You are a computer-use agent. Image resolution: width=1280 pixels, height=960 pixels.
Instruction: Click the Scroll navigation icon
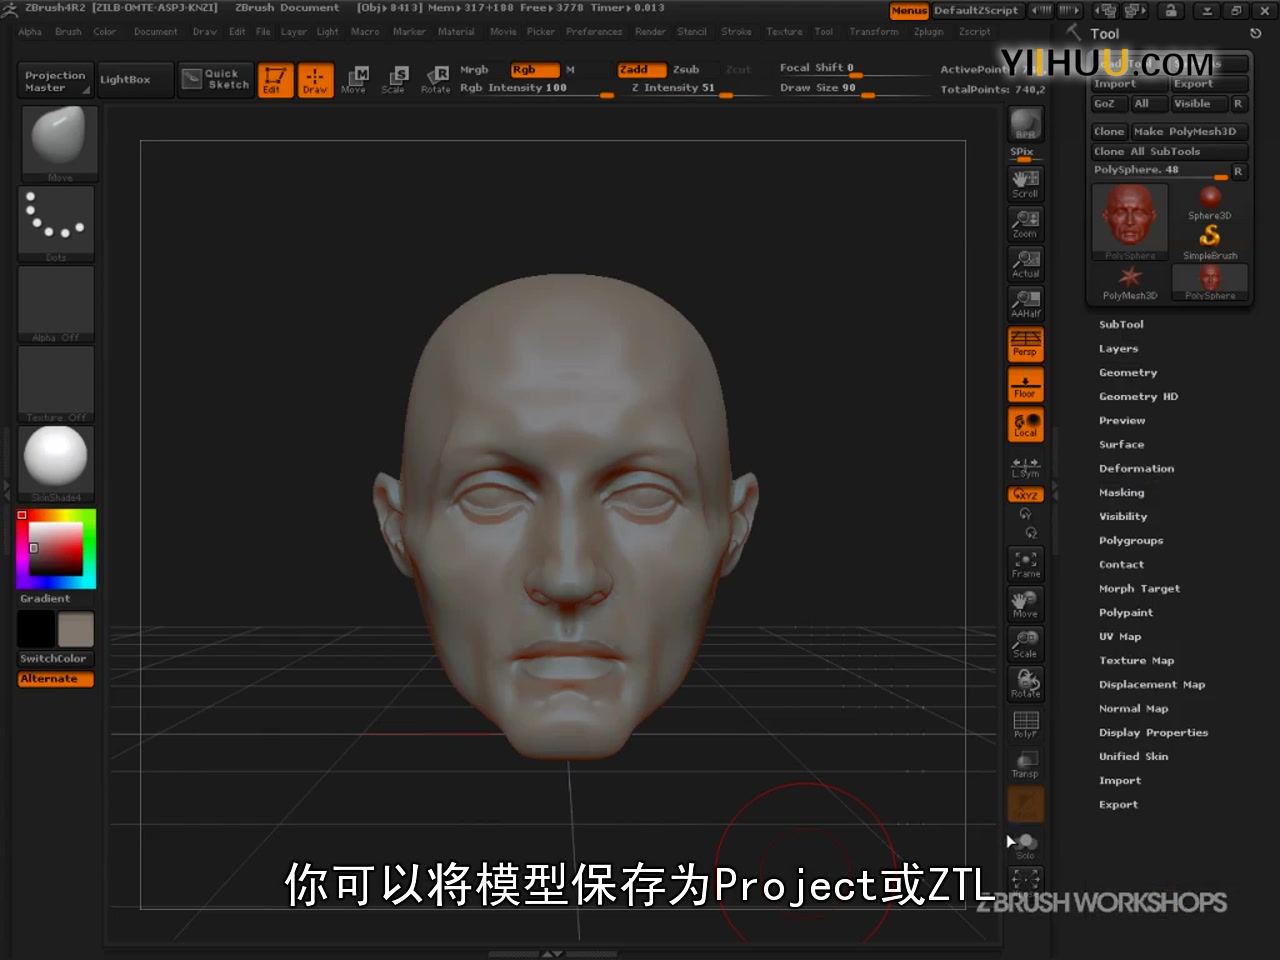coord(1025,182)
